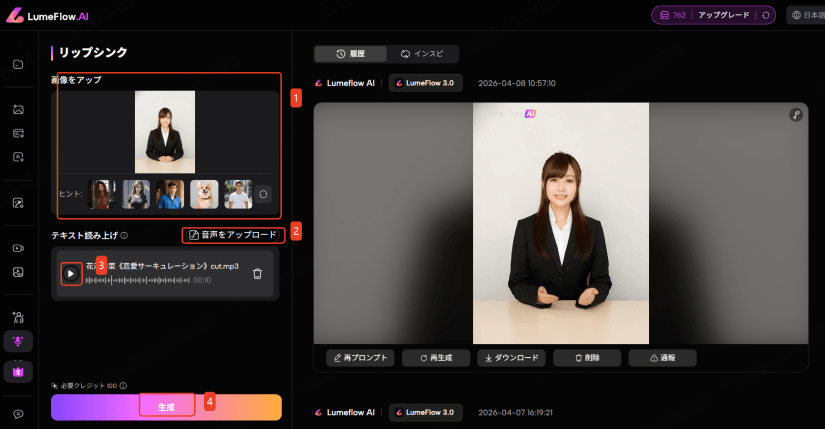Screen dimensions: 825x429
Task: Click the 762 credits coin indicator
Action: click(672, 15)
